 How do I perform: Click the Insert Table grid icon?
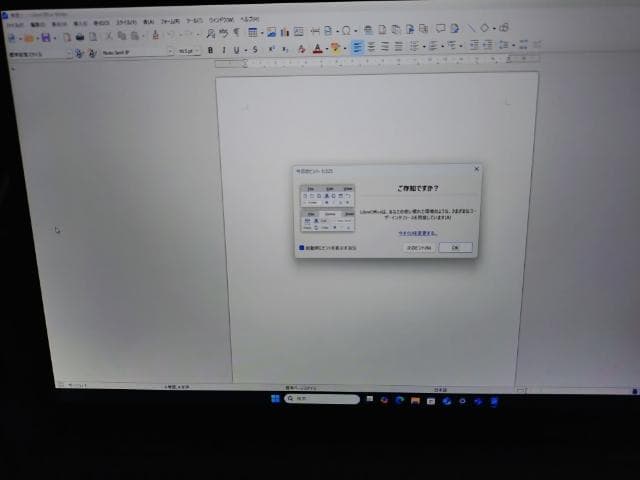pyautogui.click(x=253, y=32)
